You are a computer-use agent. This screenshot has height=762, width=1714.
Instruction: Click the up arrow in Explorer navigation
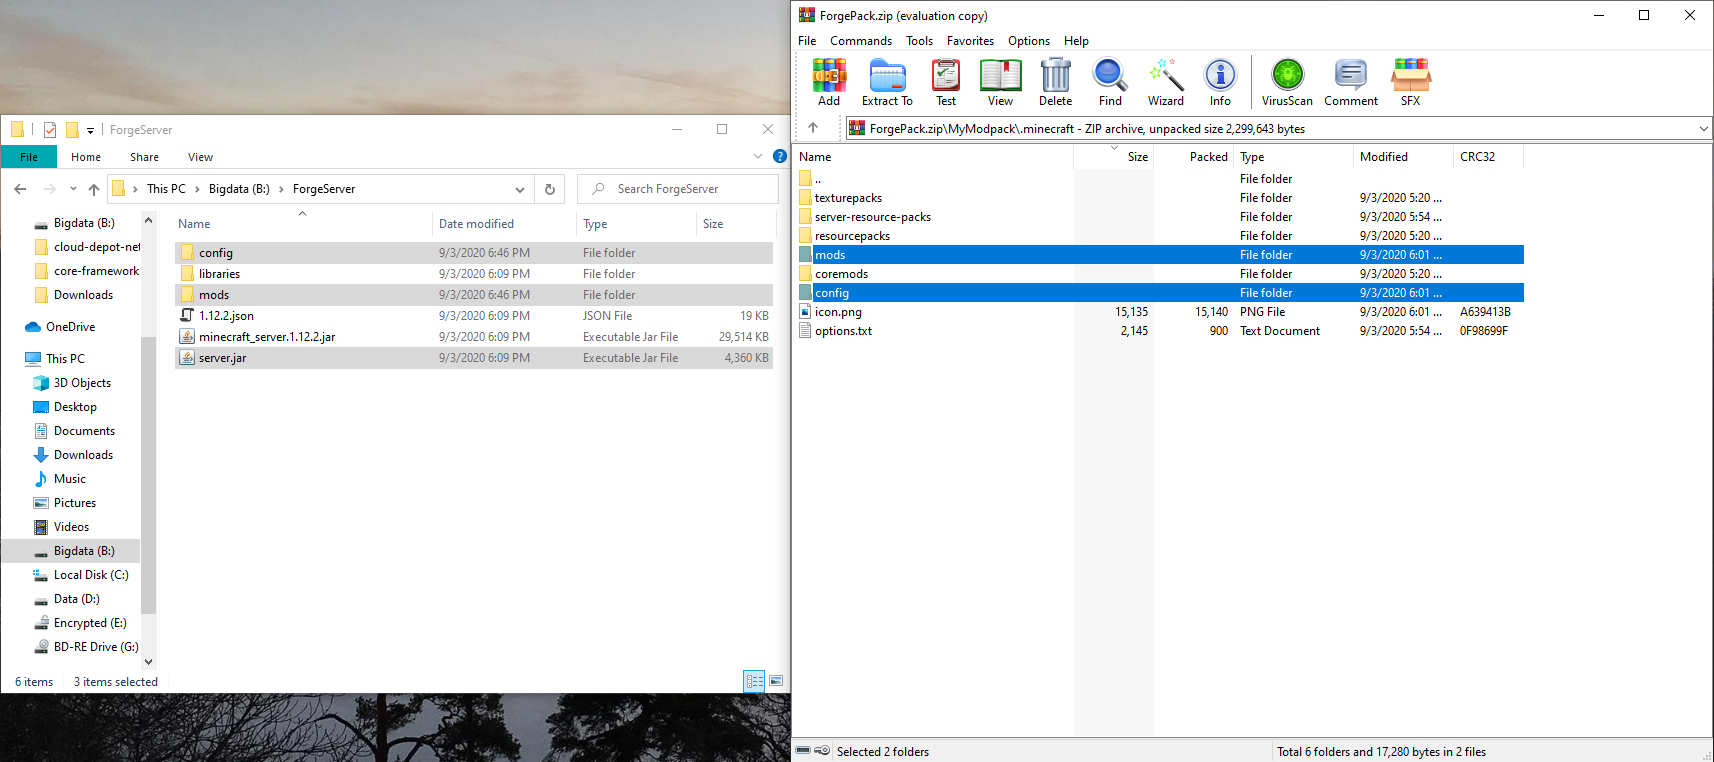tap(94, 189)
